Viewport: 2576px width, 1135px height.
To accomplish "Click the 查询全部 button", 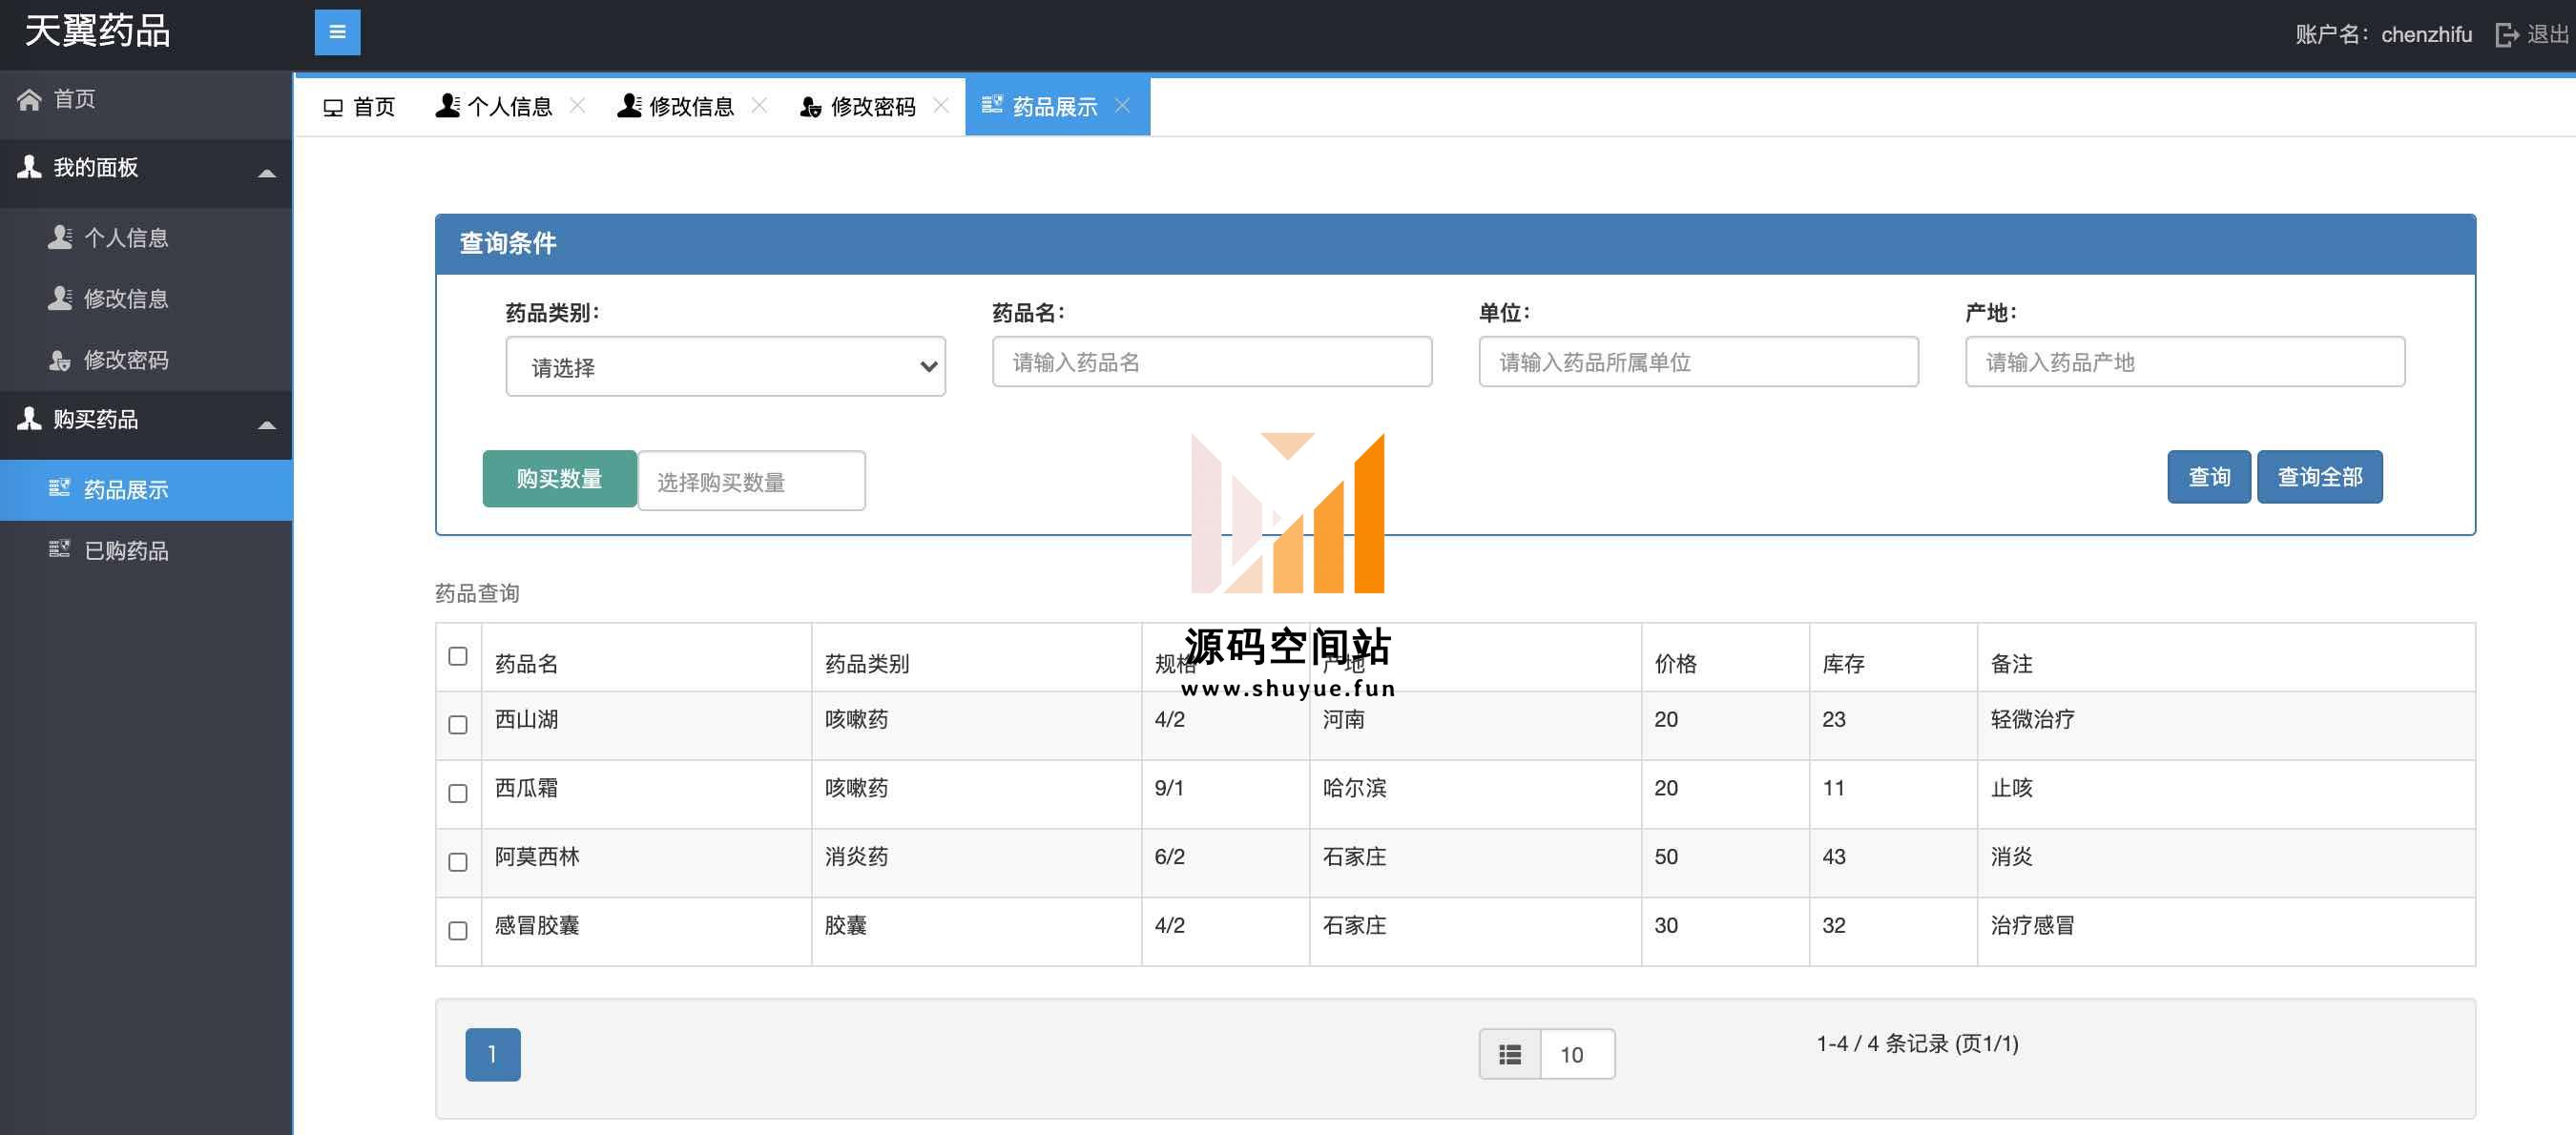I will 2319,477.
